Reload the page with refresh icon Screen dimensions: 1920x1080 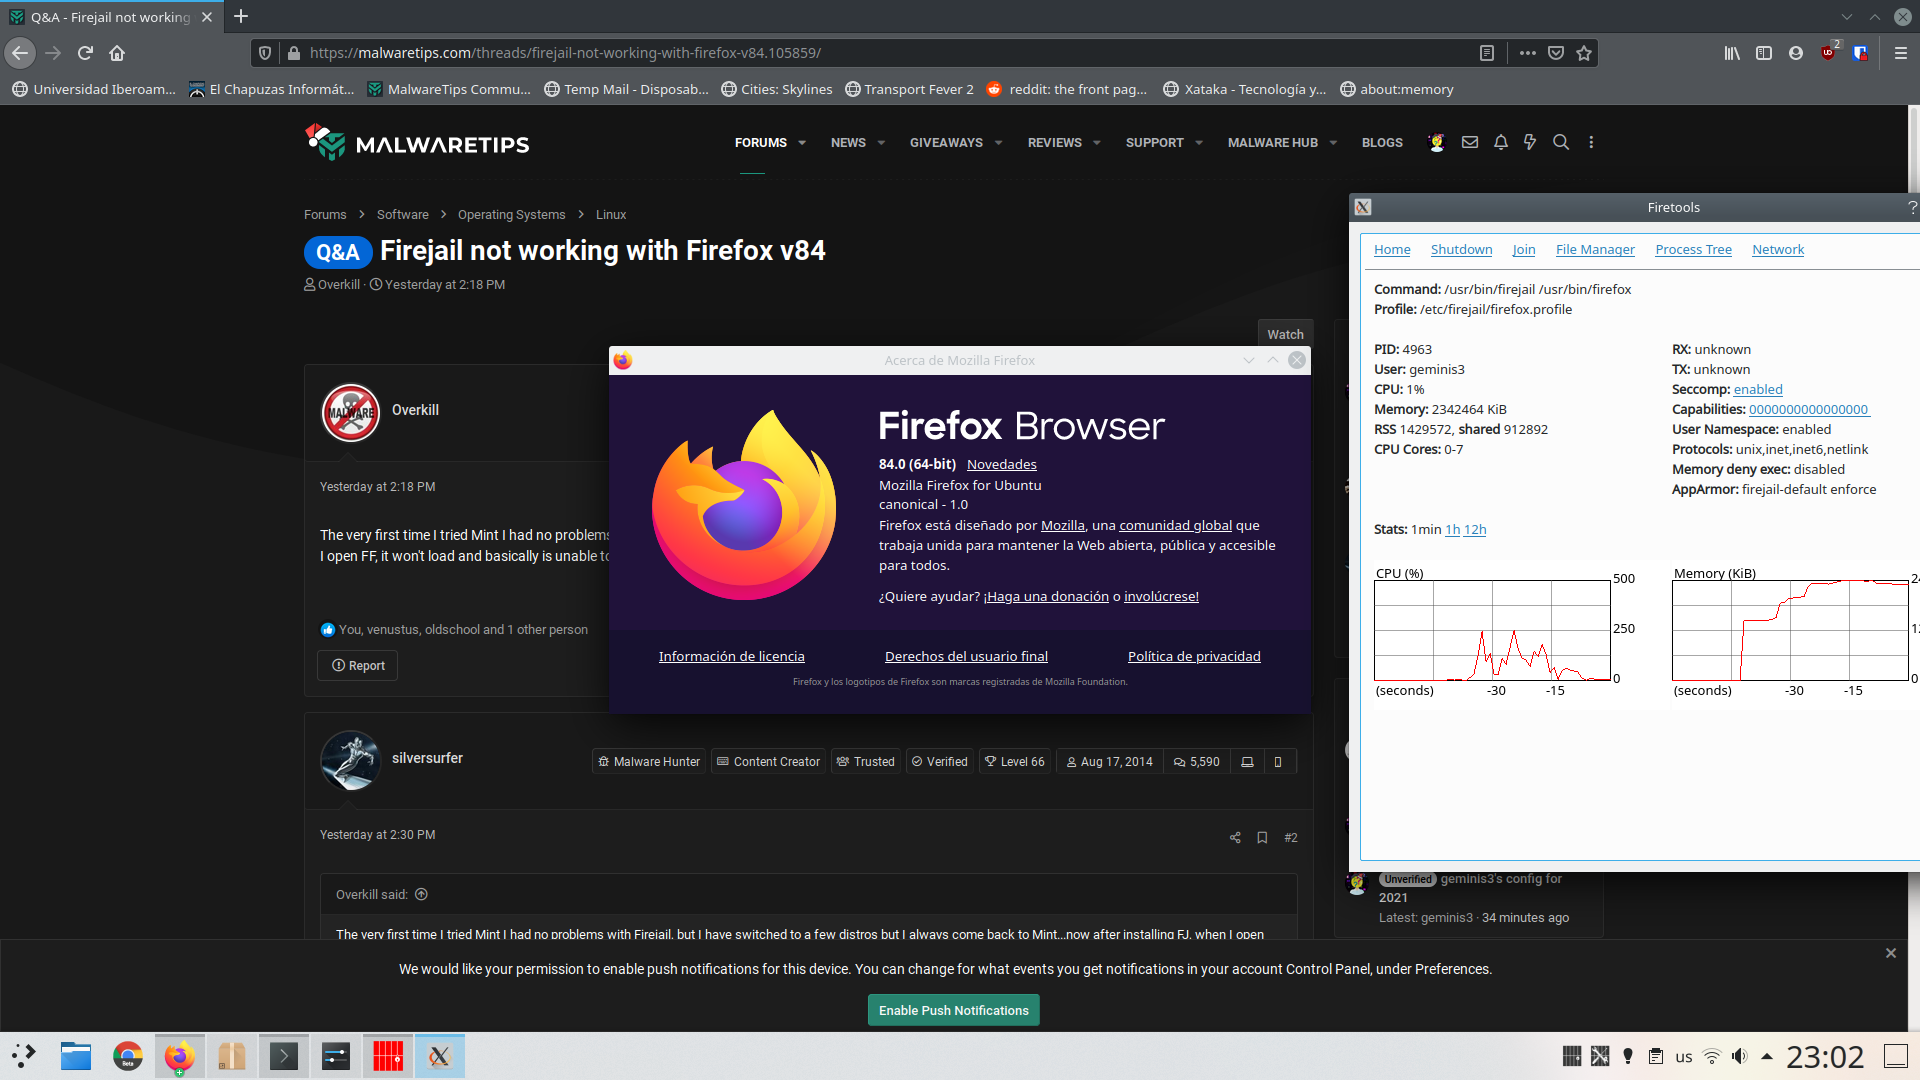(85, 53)
